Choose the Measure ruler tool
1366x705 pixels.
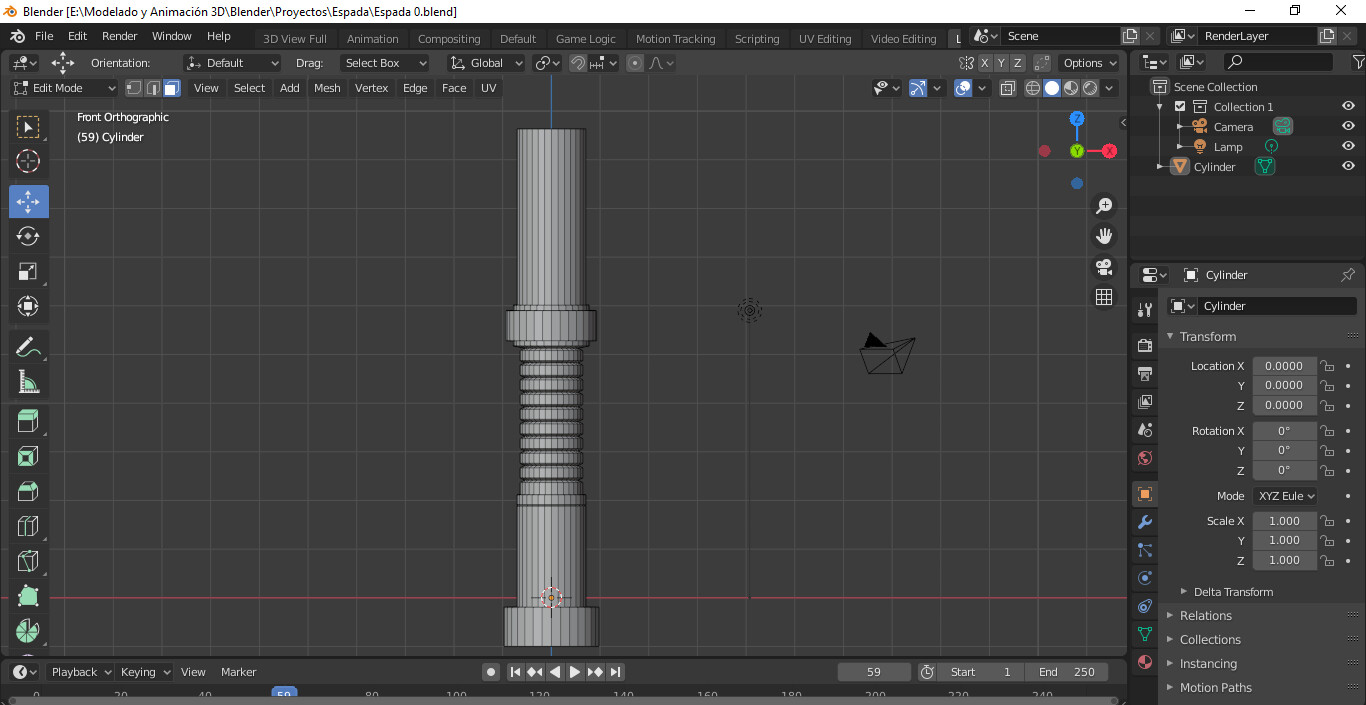pyautogui.click(x=28, y=382)
